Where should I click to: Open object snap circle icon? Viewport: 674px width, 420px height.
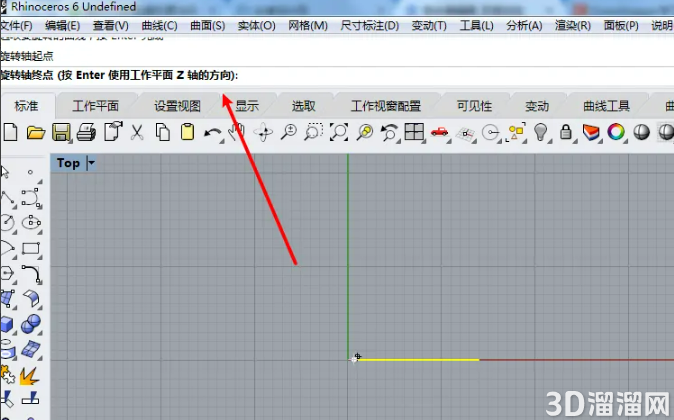[490, 132]
